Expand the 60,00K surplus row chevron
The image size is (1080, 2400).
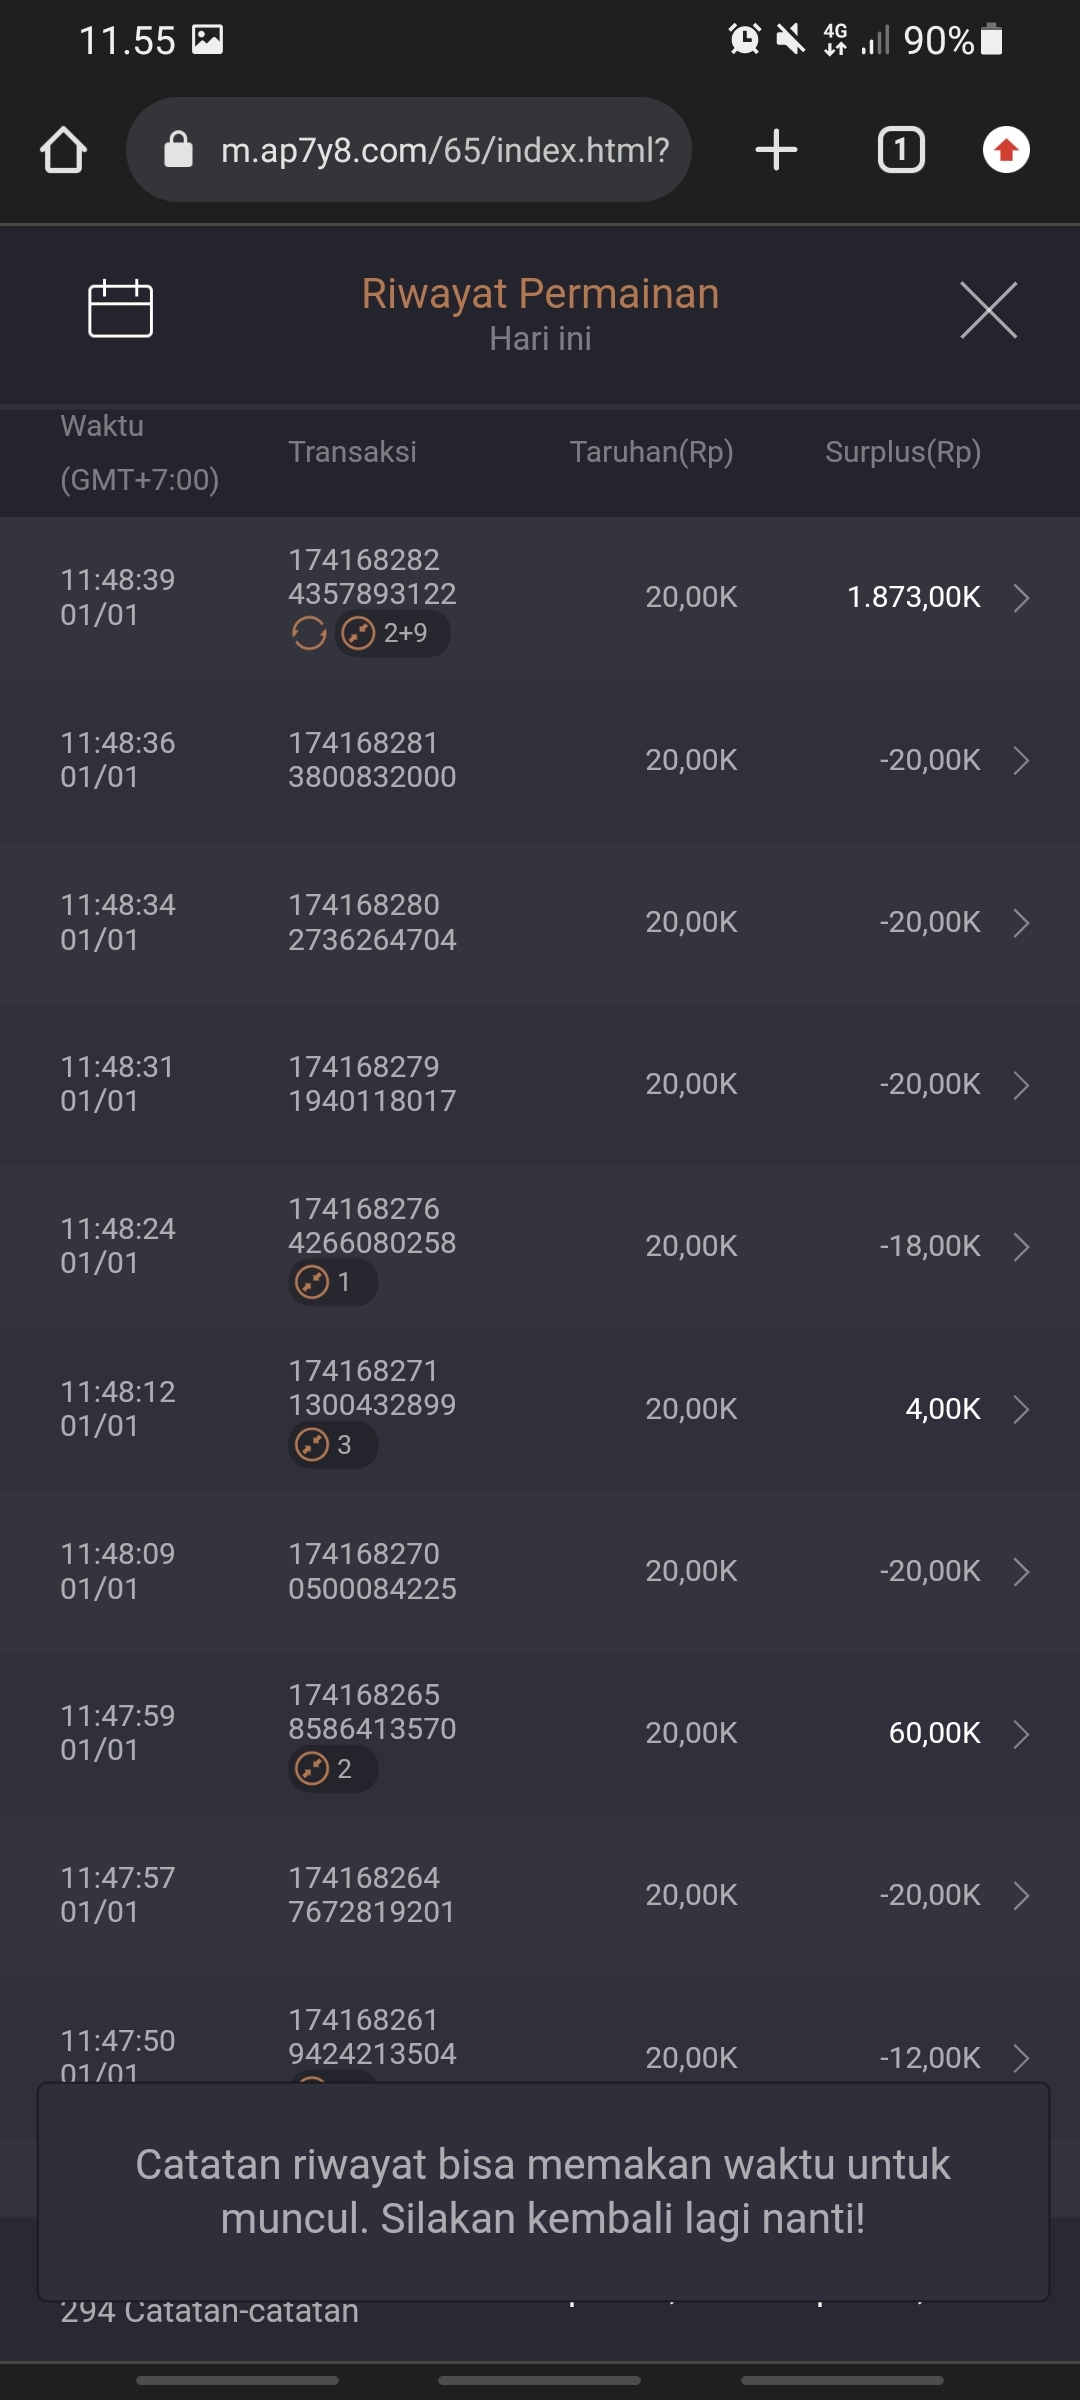click(1020, 1734)
